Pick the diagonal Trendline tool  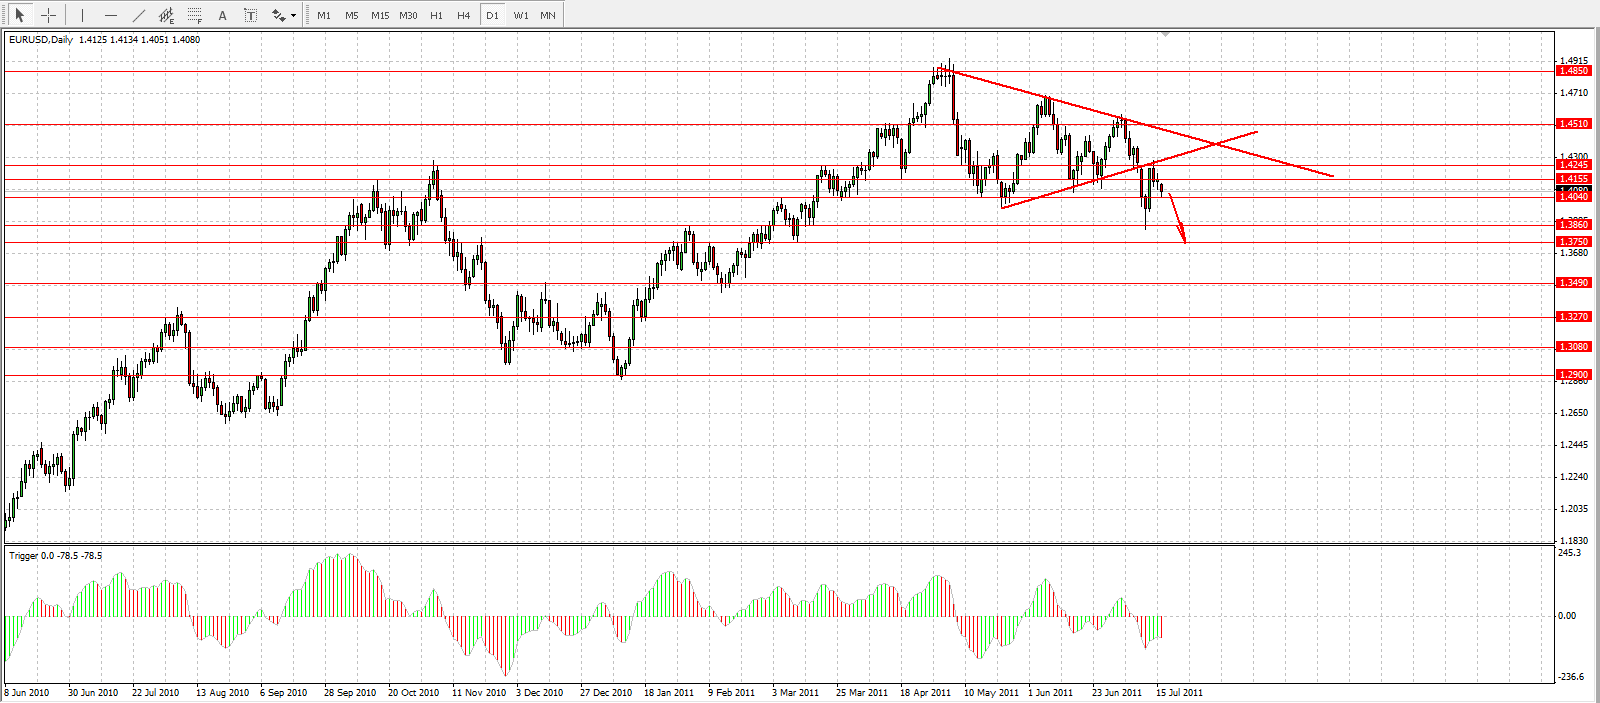[138, 15]
